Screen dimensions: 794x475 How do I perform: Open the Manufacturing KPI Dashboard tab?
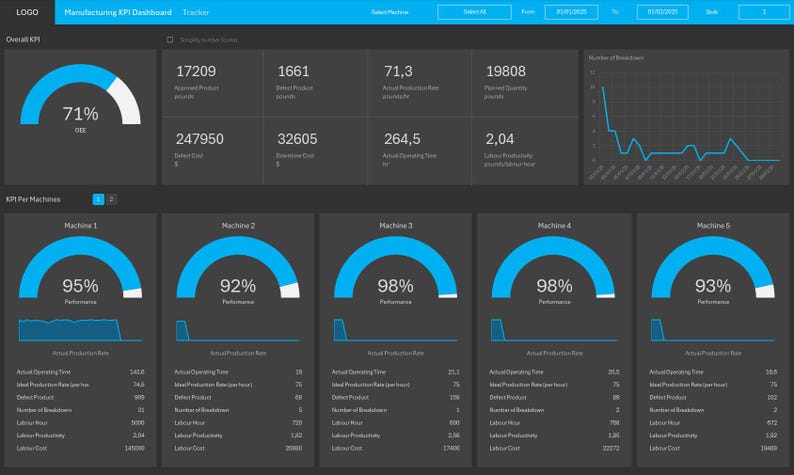(118, 12)
